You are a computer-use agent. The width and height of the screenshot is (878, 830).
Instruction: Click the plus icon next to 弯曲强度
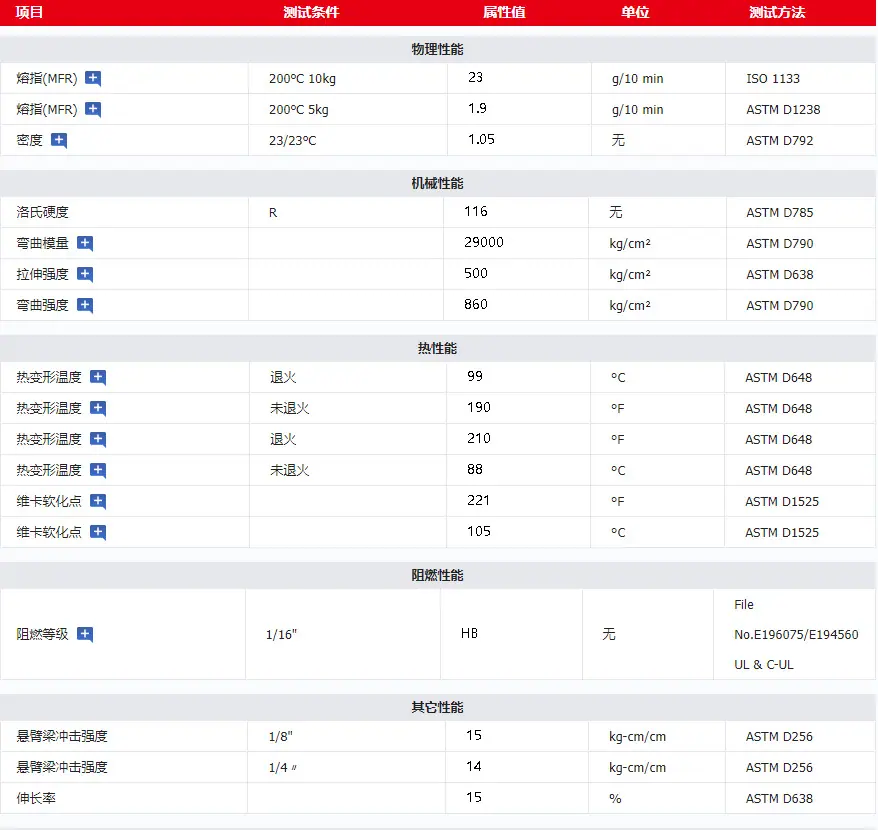tap(85, 305)
